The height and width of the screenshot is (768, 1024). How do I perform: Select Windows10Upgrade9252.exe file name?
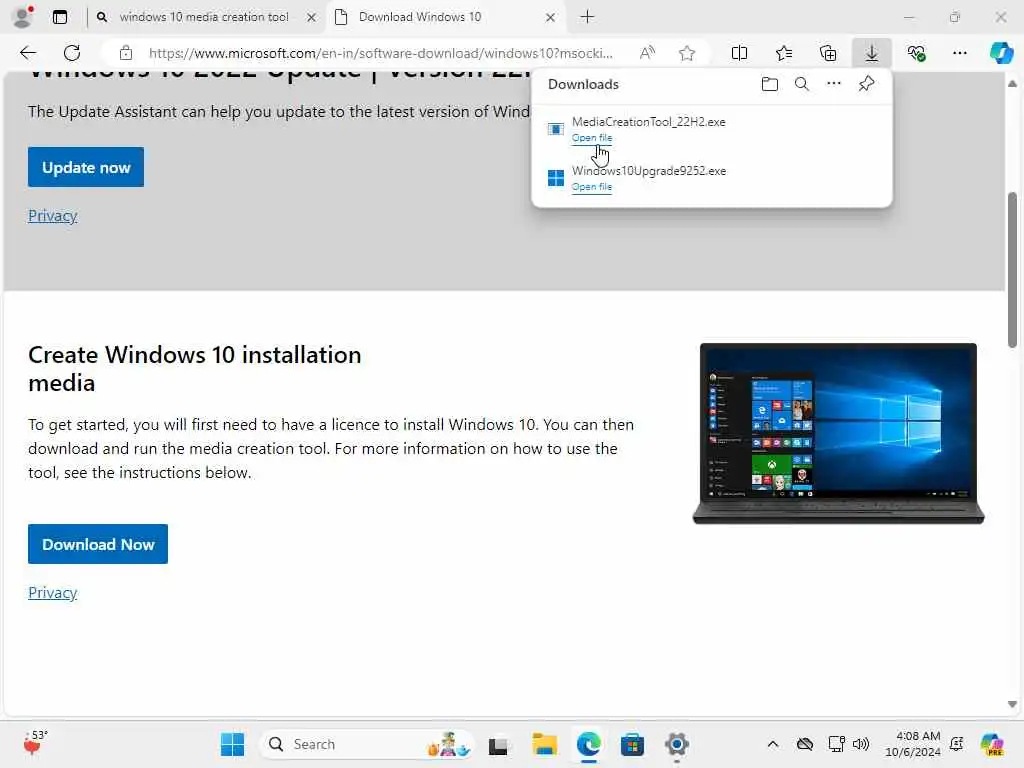pos(648,170)
